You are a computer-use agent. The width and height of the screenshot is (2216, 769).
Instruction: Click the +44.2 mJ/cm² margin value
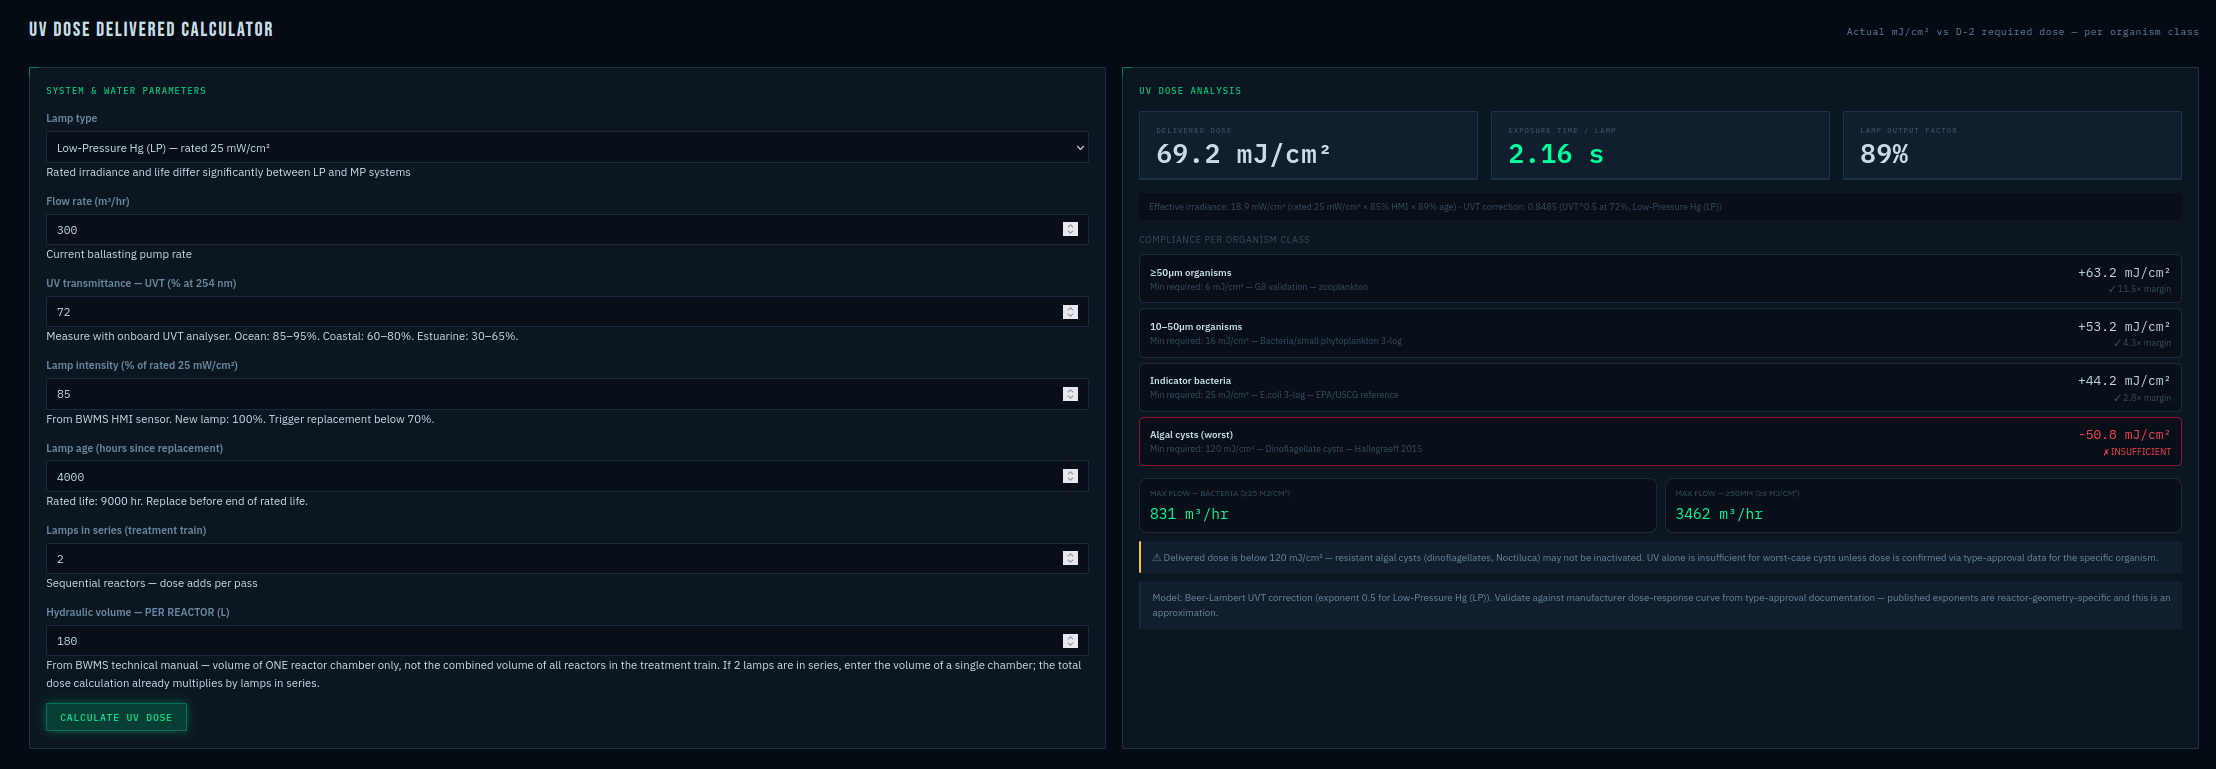click(2124, 381)
